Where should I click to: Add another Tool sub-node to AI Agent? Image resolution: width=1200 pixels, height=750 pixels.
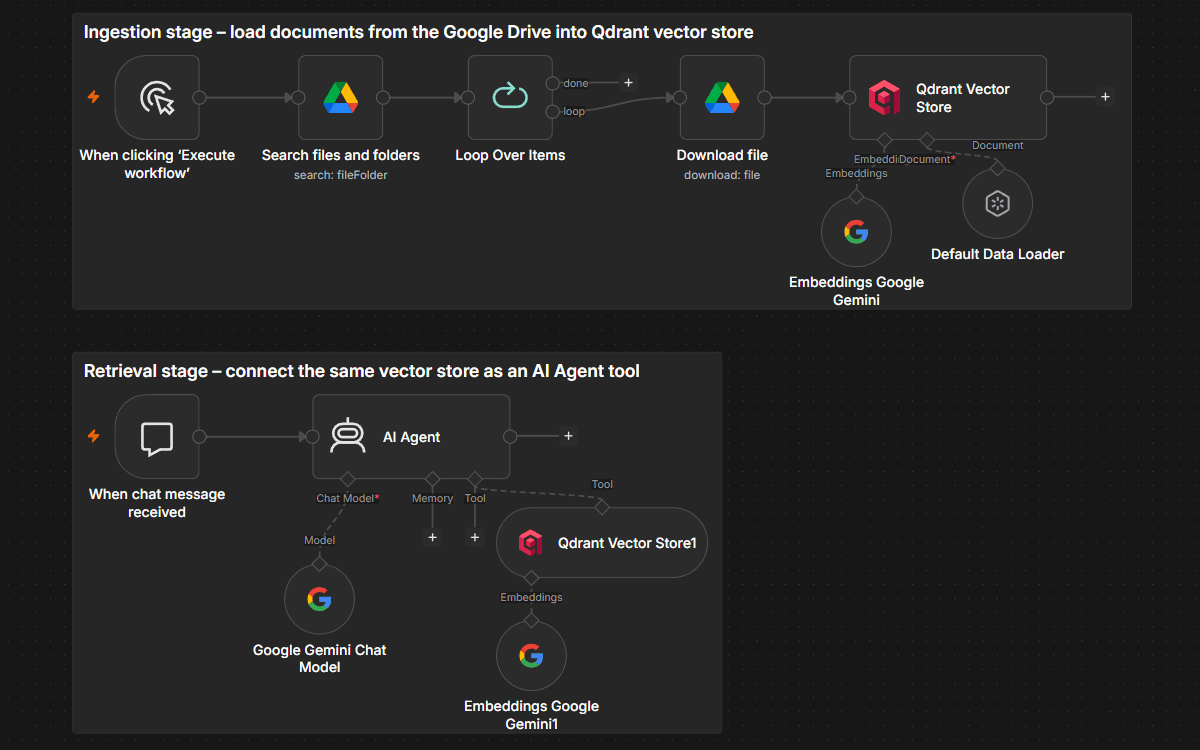tap(475, 538)
